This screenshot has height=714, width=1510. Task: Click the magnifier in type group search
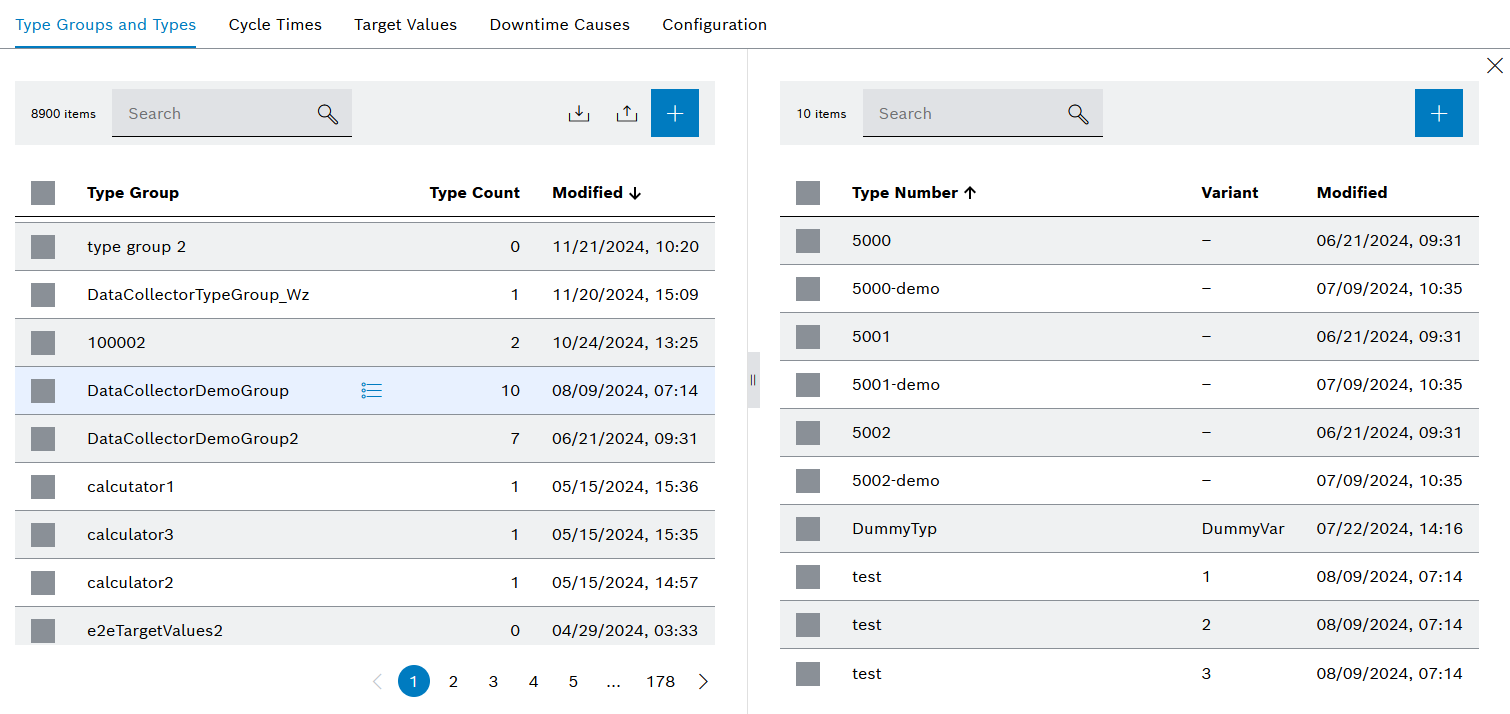(328, 114)
